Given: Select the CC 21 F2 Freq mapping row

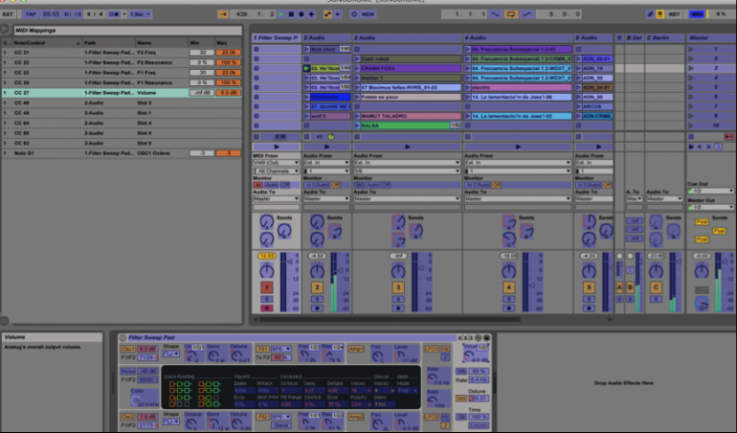Looking at the screenshot, I should (x=122, y=52).
